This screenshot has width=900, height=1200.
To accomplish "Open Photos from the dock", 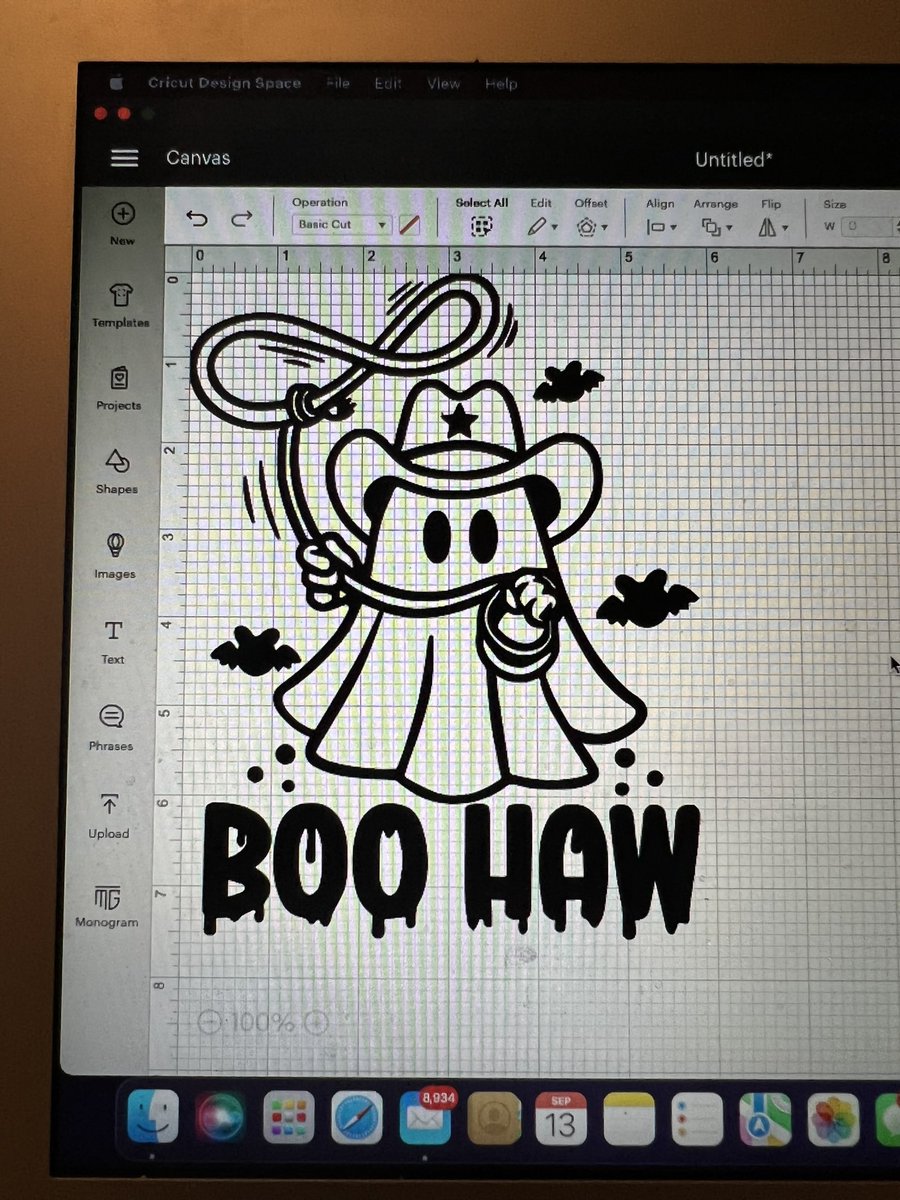I will pos(833,1119).
